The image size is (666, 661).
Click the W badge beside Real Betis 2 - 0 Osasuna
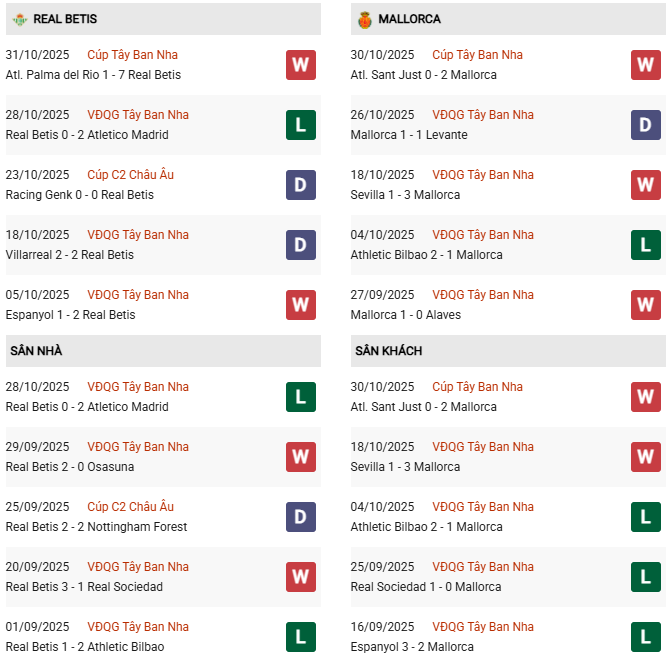tap(300, 457)
